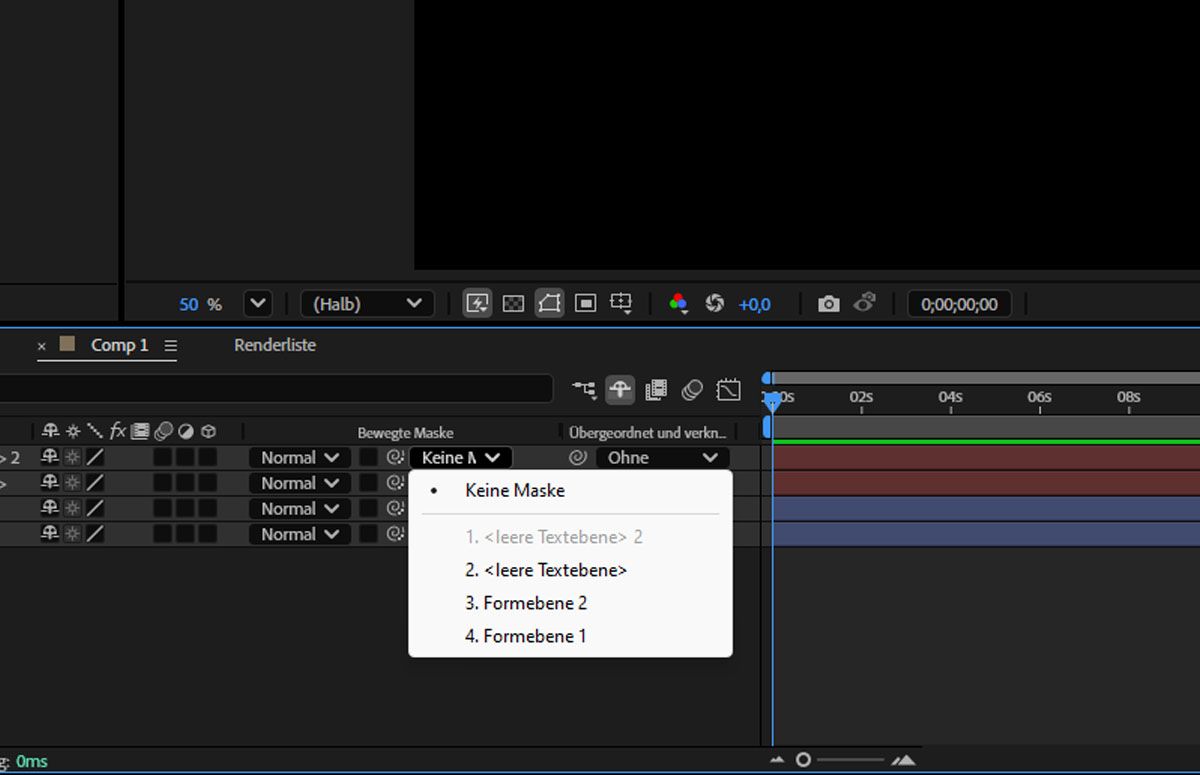1200x775 pixels.
Task: Toggle the shy layers switch in timeline
Action: pos(620,390)
